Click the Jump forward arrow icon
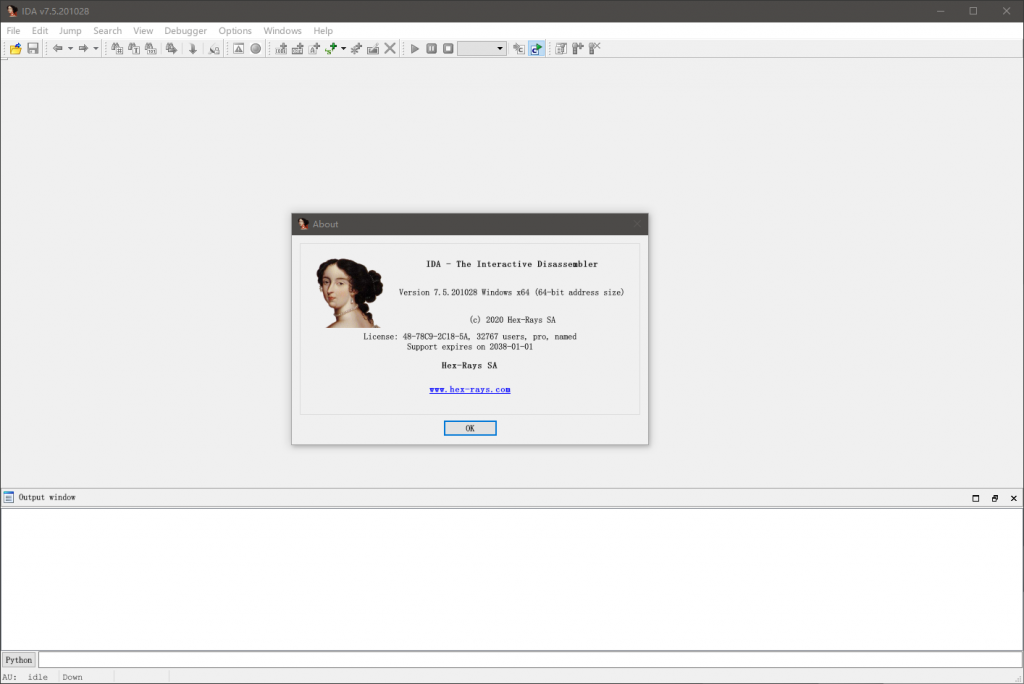The image size is (1024, 684). coord(83,48)
